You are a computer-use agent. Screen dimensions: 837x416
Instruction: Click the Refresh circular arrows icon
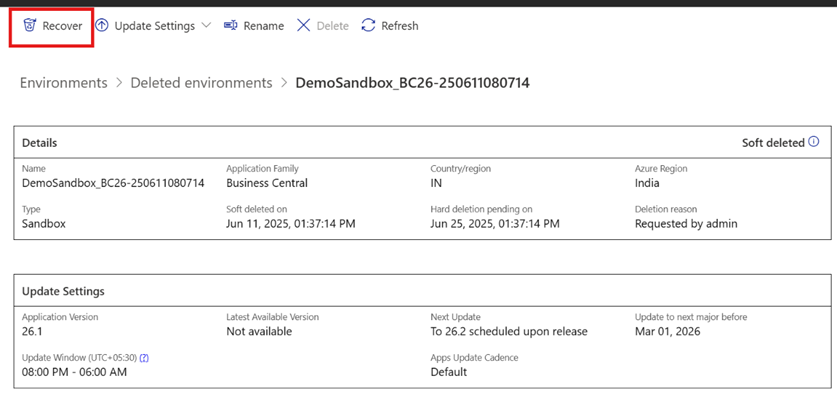tap(368, 26)
